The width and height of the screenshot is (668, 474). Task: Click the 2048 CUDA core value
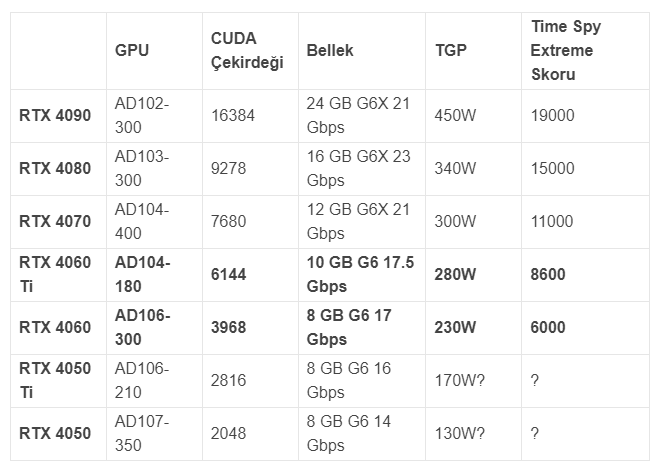(x=229, y=433)
